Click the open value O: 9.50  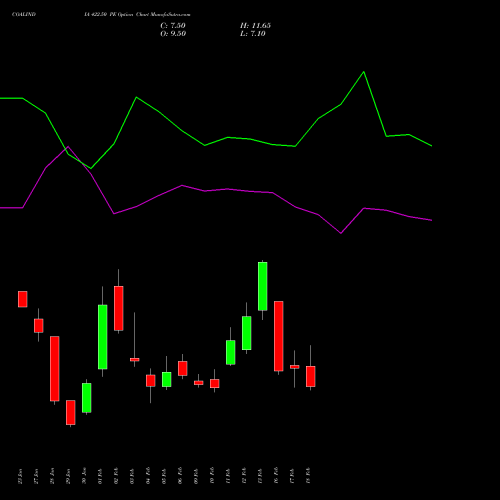[173, 34]
